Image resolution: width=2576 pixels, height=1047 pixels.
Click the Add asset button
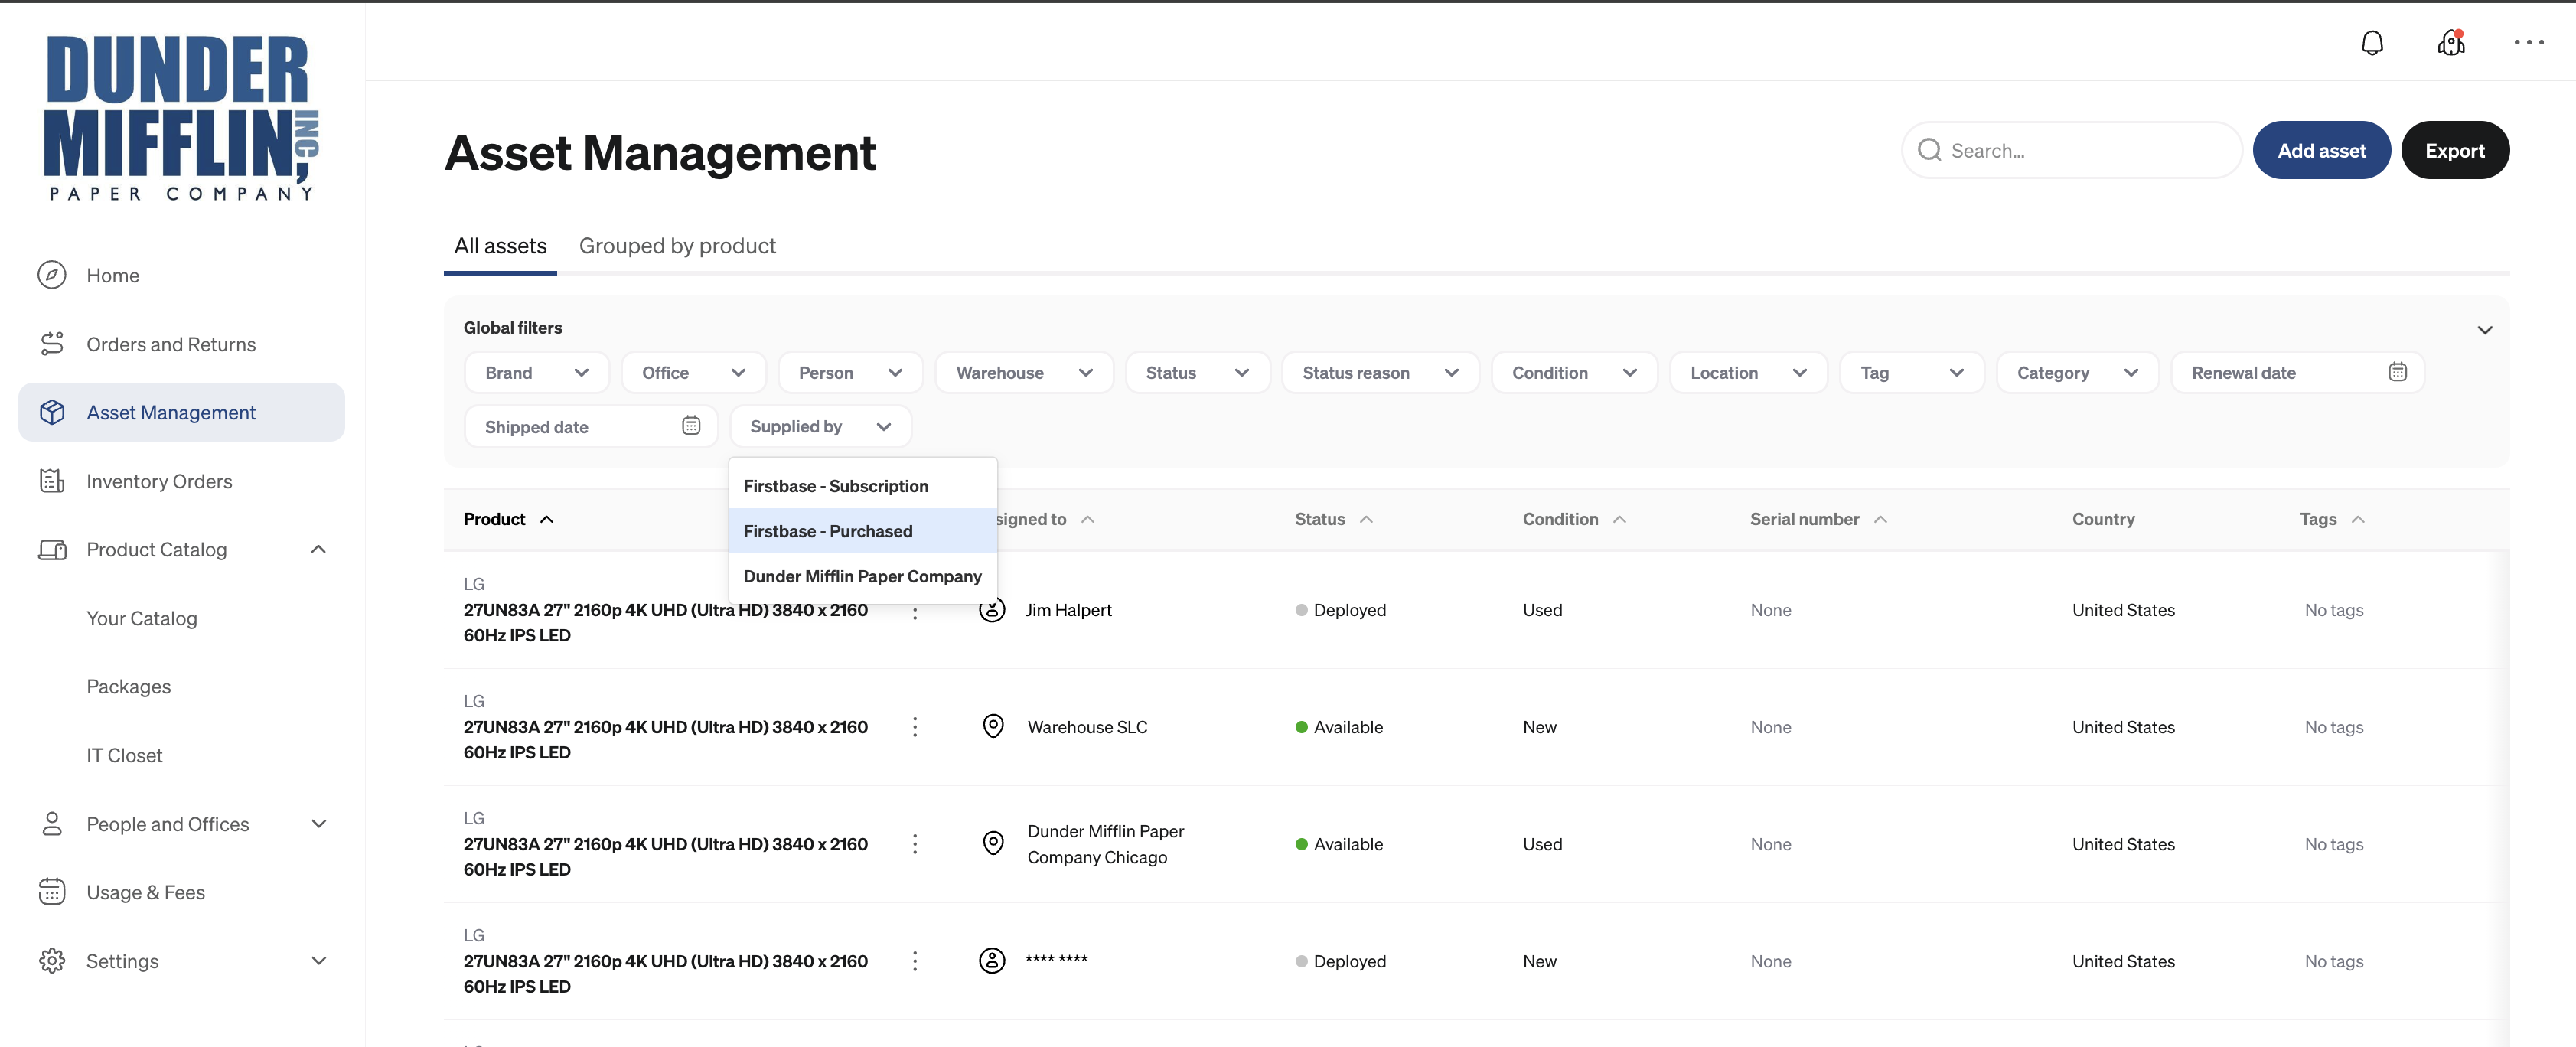(2321, 150)
